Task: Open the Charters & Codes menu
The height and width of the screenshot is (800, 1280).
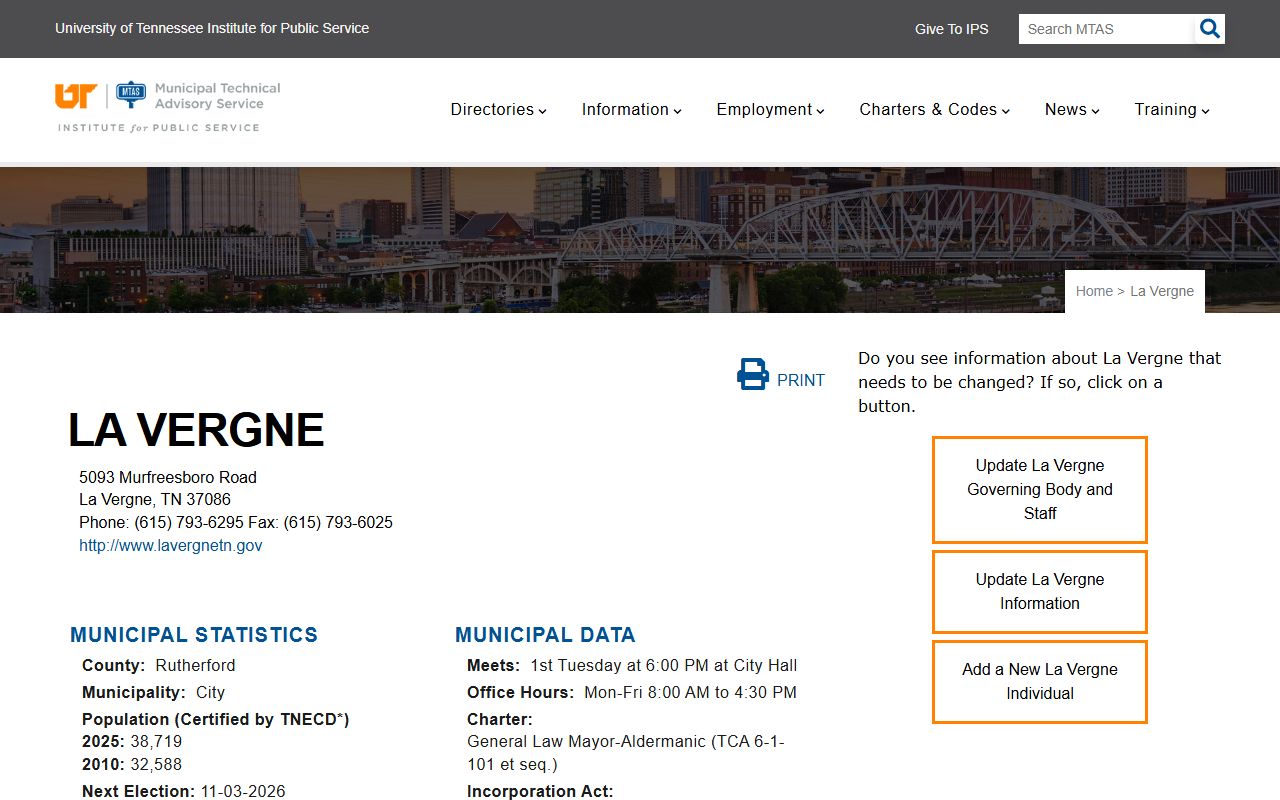Action: click(x=934, y=110)
